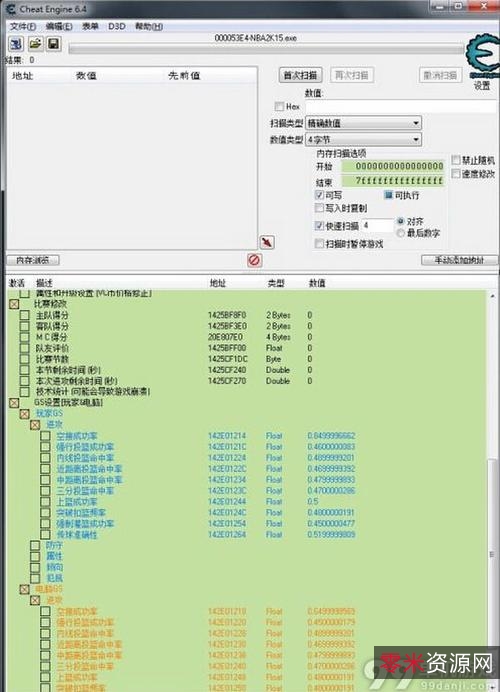Click the 类型 column header

coord(276,283)
